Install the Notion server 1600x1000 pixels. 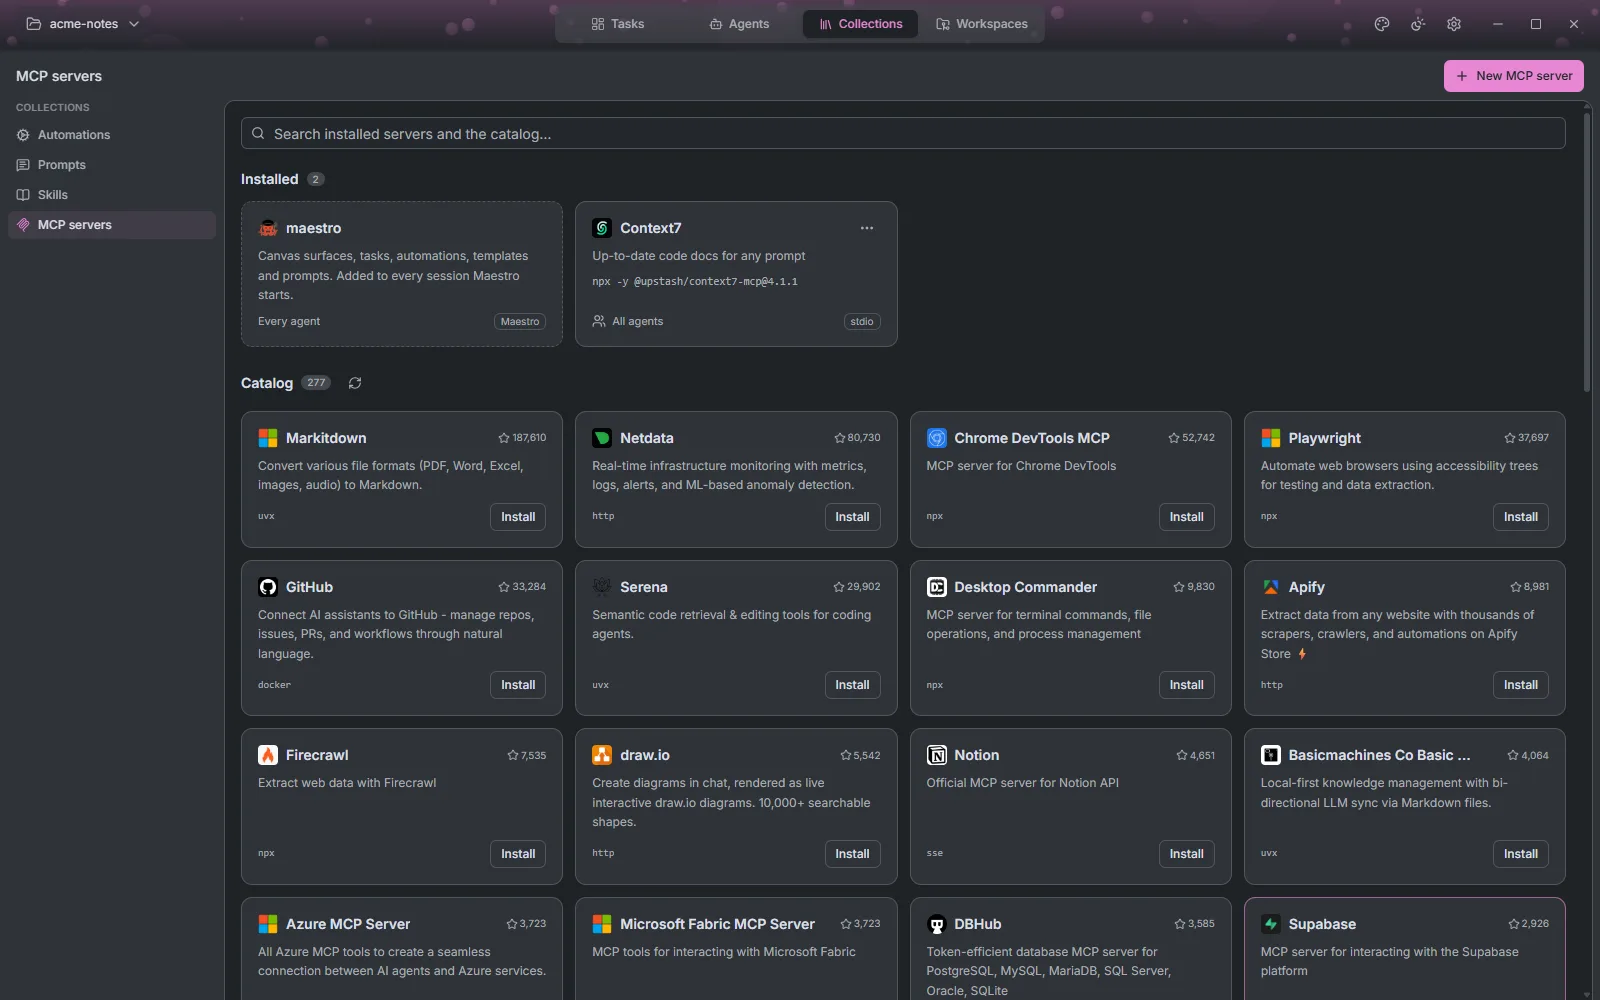click(x=1187, y=854)
